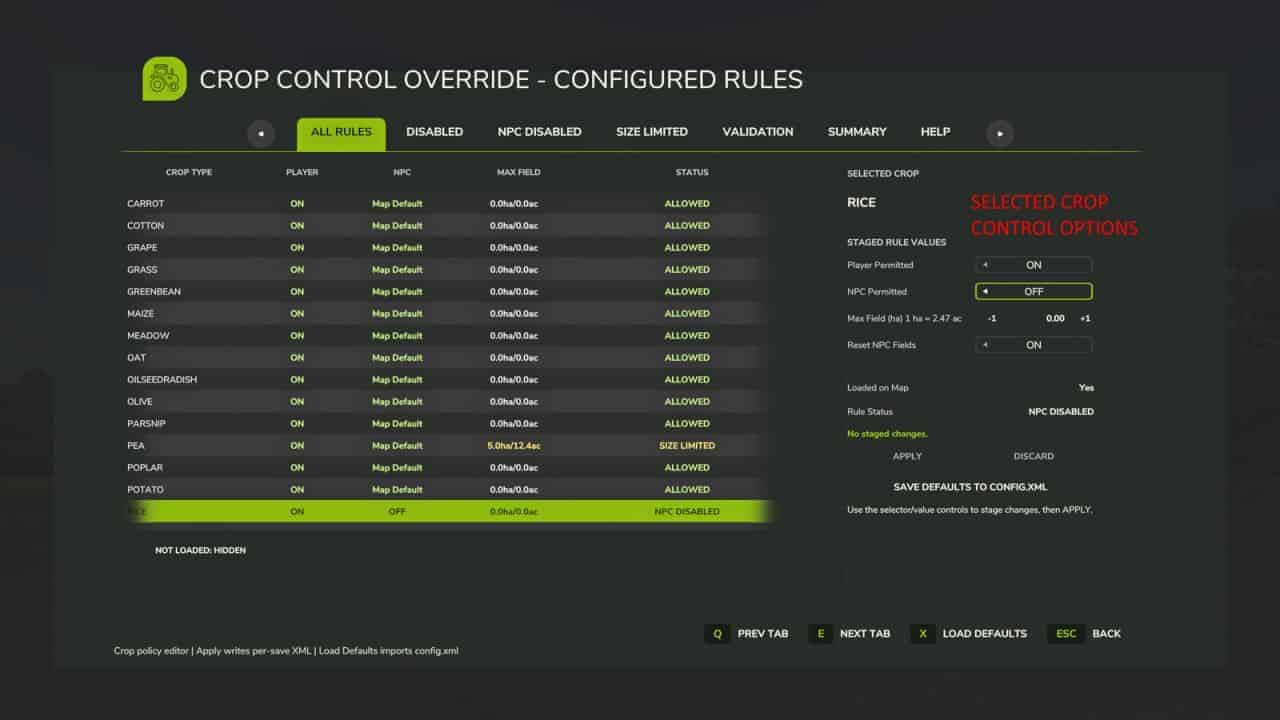Select the POTATO crop row
1280x720 pixels.
point(448,490)
